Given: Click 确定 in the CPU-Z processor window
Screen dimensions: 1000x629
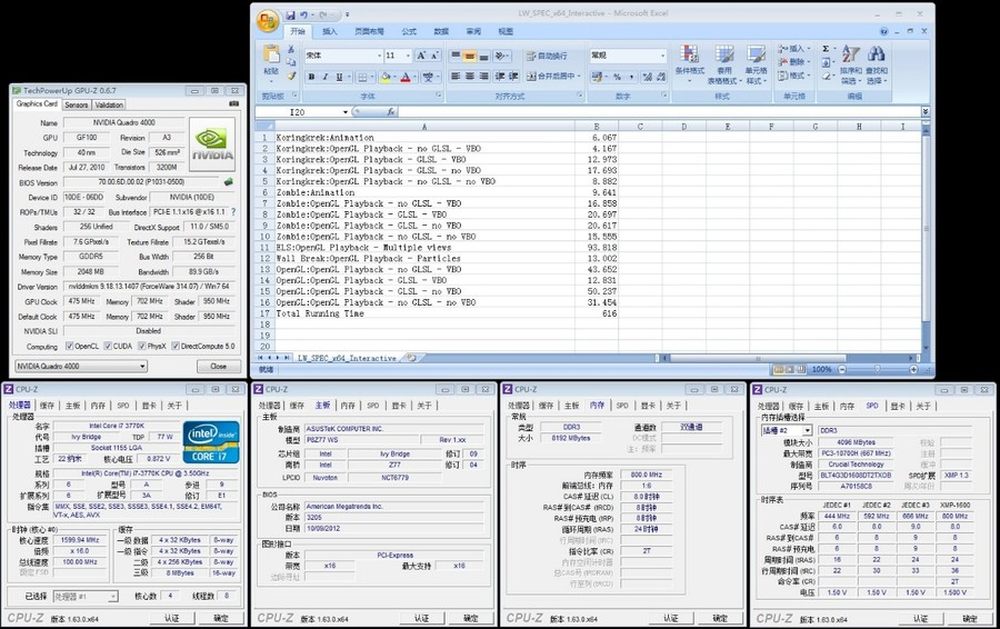Looking at the screenshot, I should [x=221, y=618].
